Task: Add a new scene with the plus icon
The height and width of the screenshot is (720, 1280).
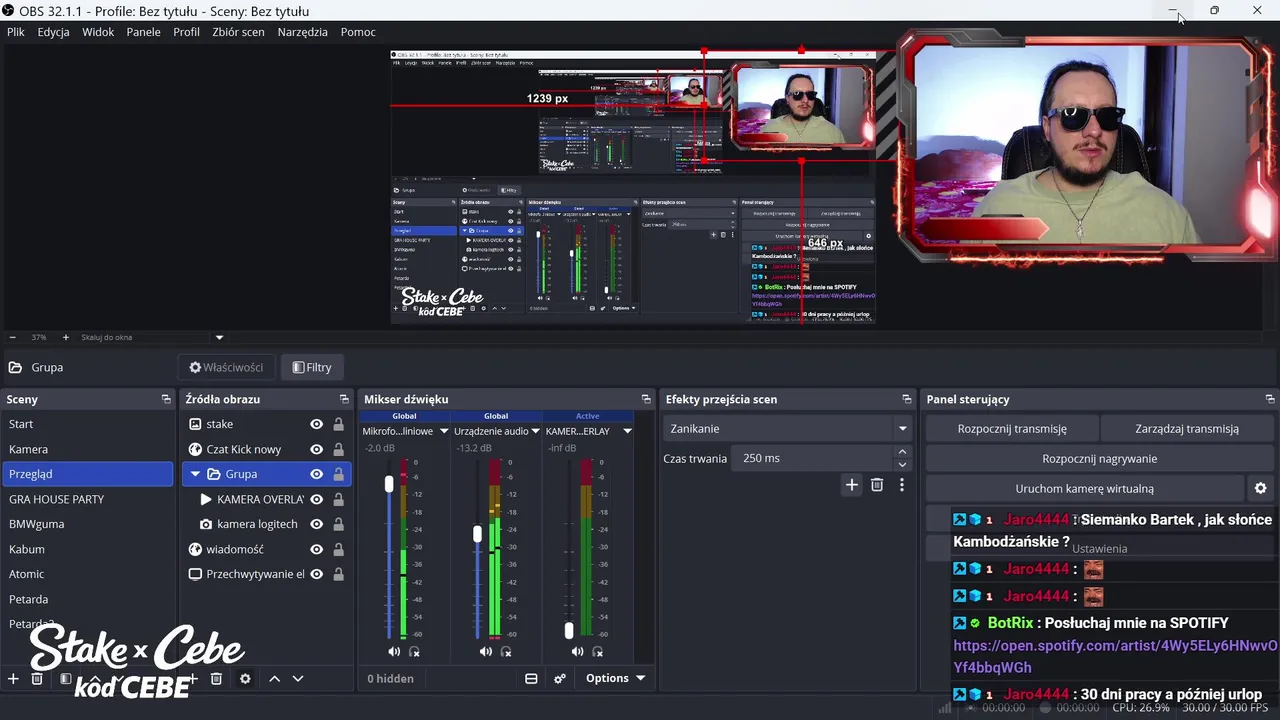Action: 13,679
